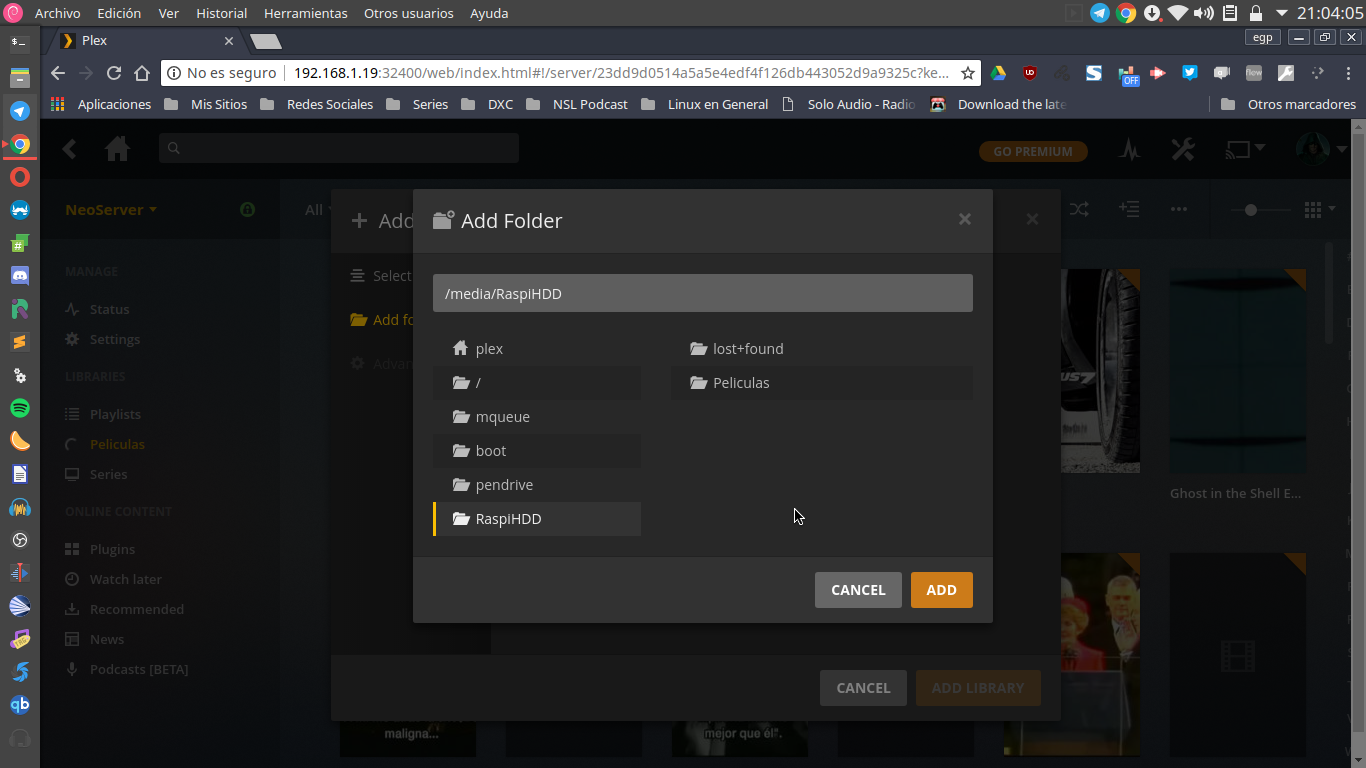Open the Historial menu
Viewport: 1366px width, 768px height.
[221, 13]
